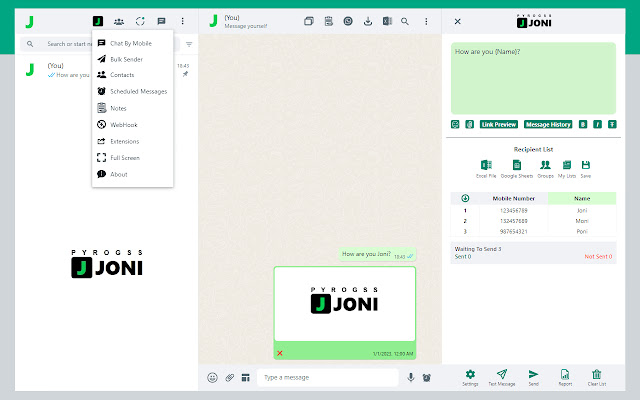This screenshot has height=400, width=640.
Task: Click the WhatsApp circle icon in chat header
Action: pos(348,21)
